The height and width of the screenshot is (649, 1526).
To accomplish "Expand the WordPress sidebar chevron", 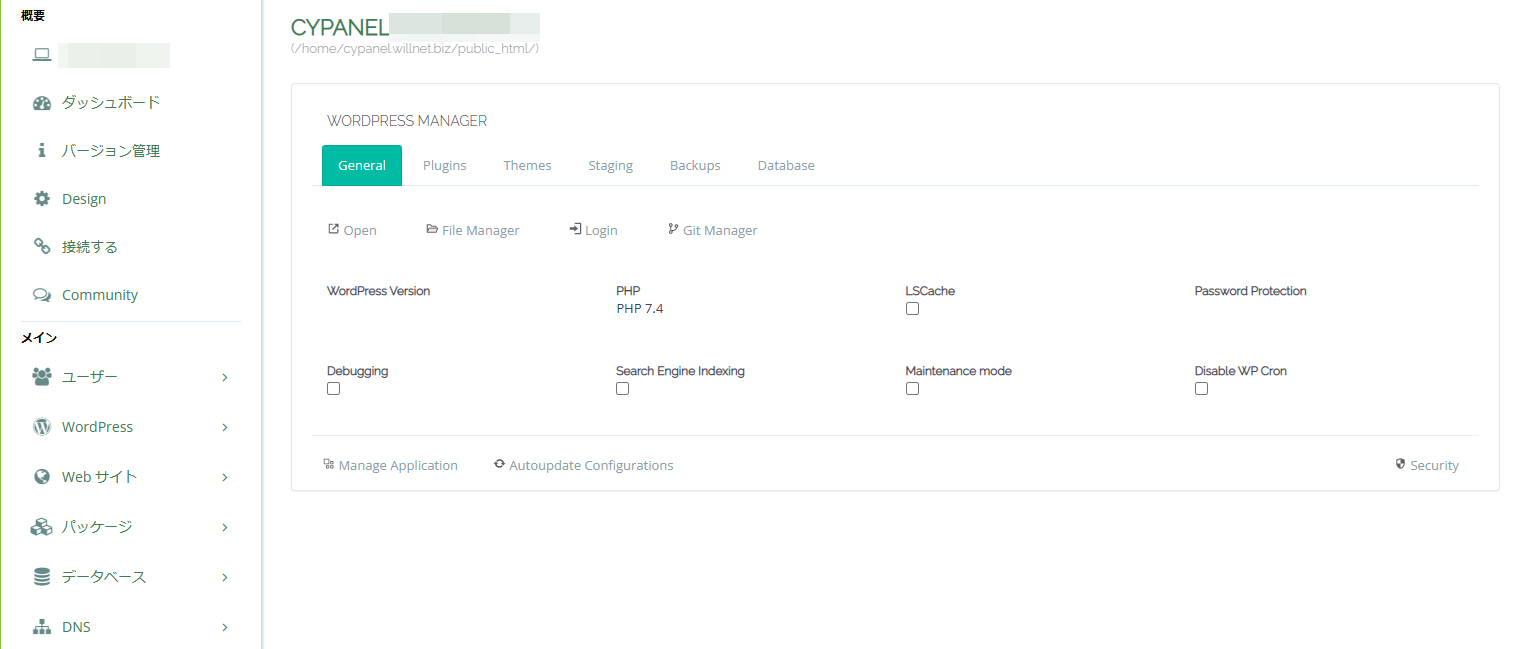I will tap(225, 427).
